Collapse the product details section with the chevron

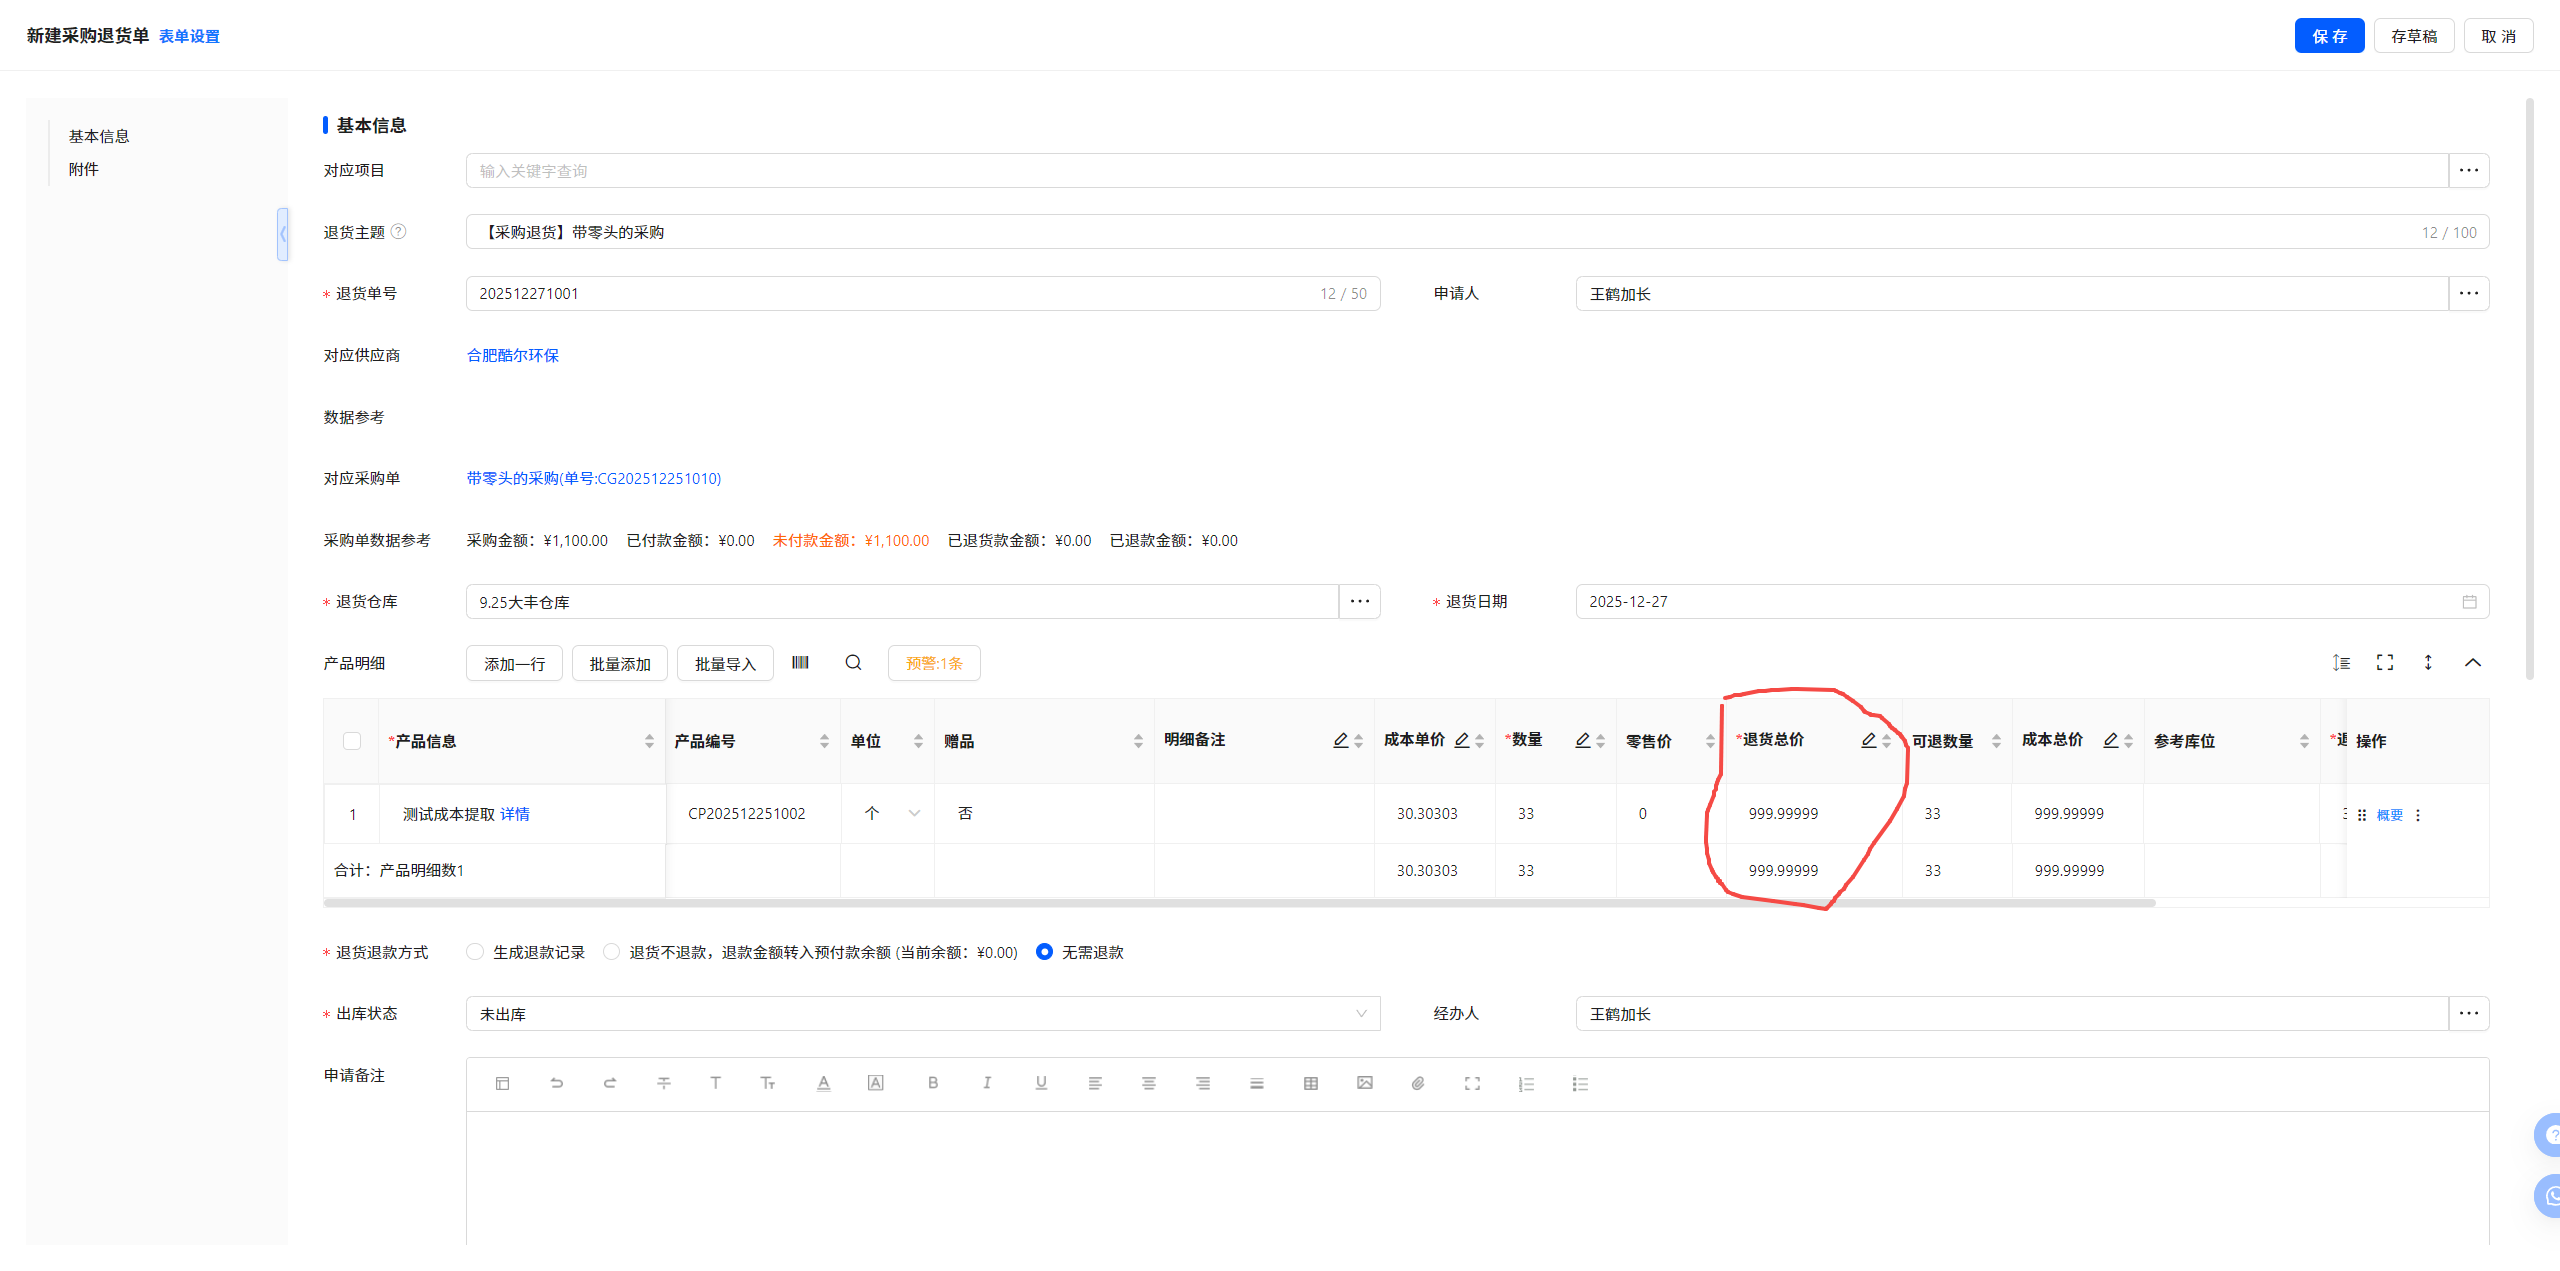[x=2473, y=663]
